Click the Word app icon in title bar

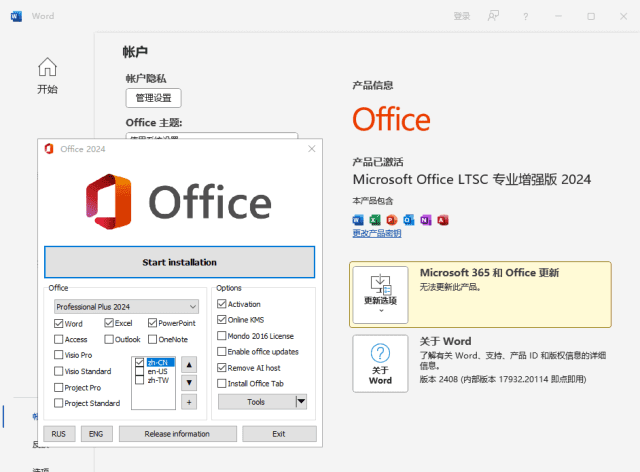16,16
